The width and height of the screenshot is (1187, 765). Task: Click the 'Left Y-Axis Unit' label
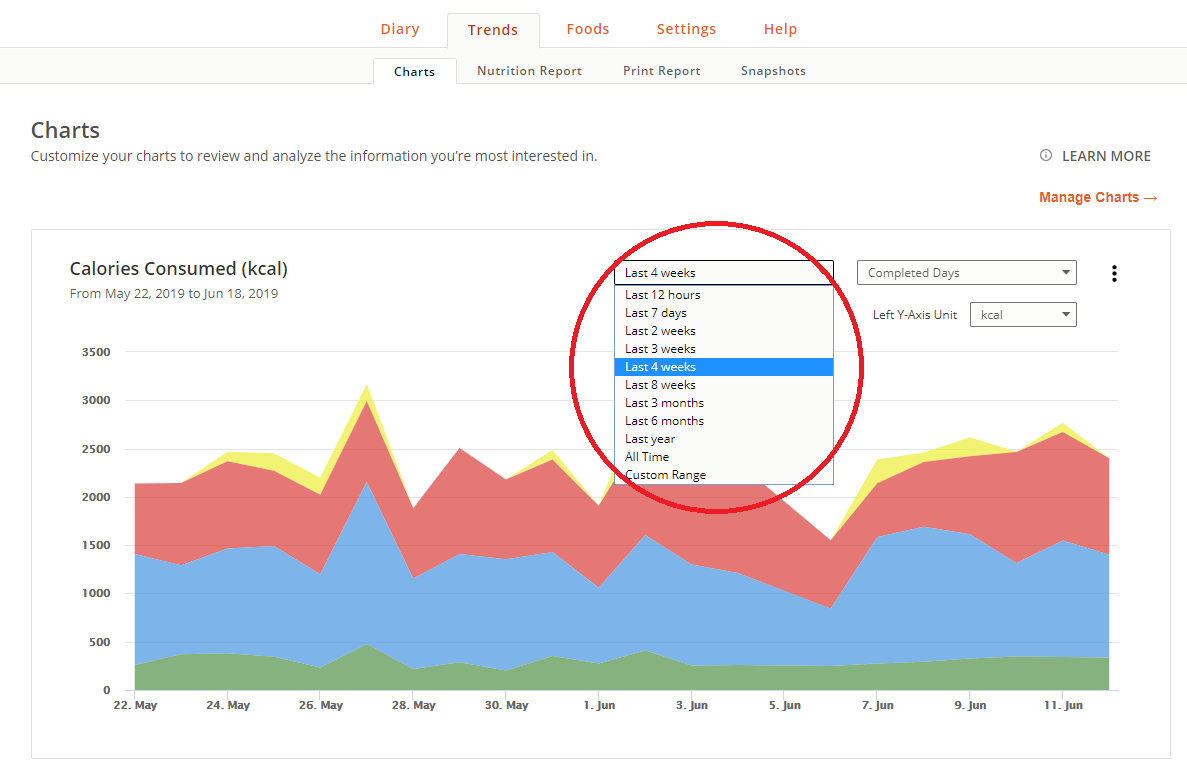[x=914, y=315]
